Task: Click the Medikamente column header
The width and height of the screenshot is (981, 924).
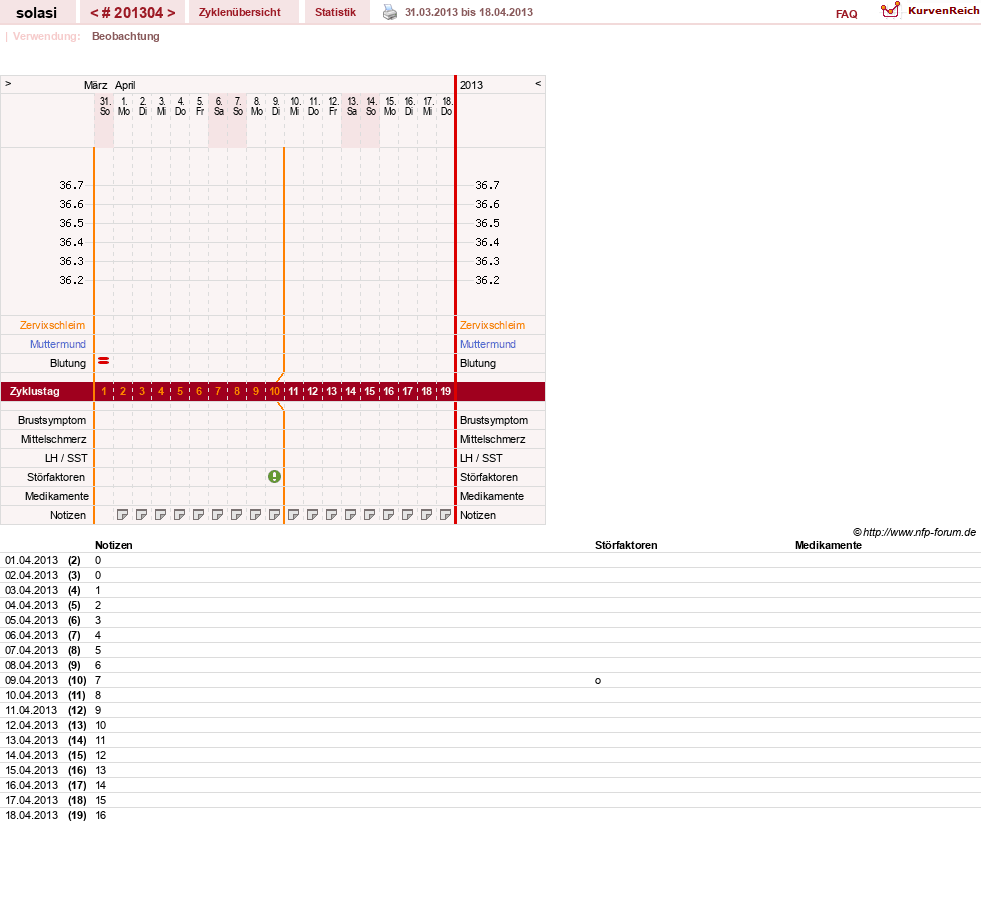Action: click(828, 546)
